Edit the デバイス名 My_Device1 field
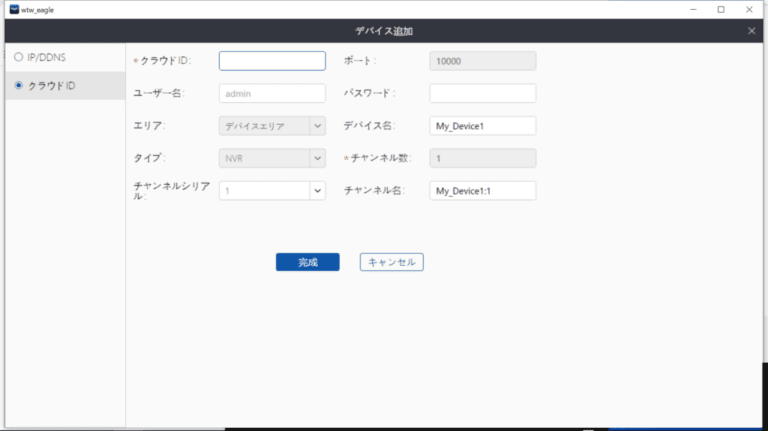Viewport: 768px width, 431px height. [x=482, y=126]
